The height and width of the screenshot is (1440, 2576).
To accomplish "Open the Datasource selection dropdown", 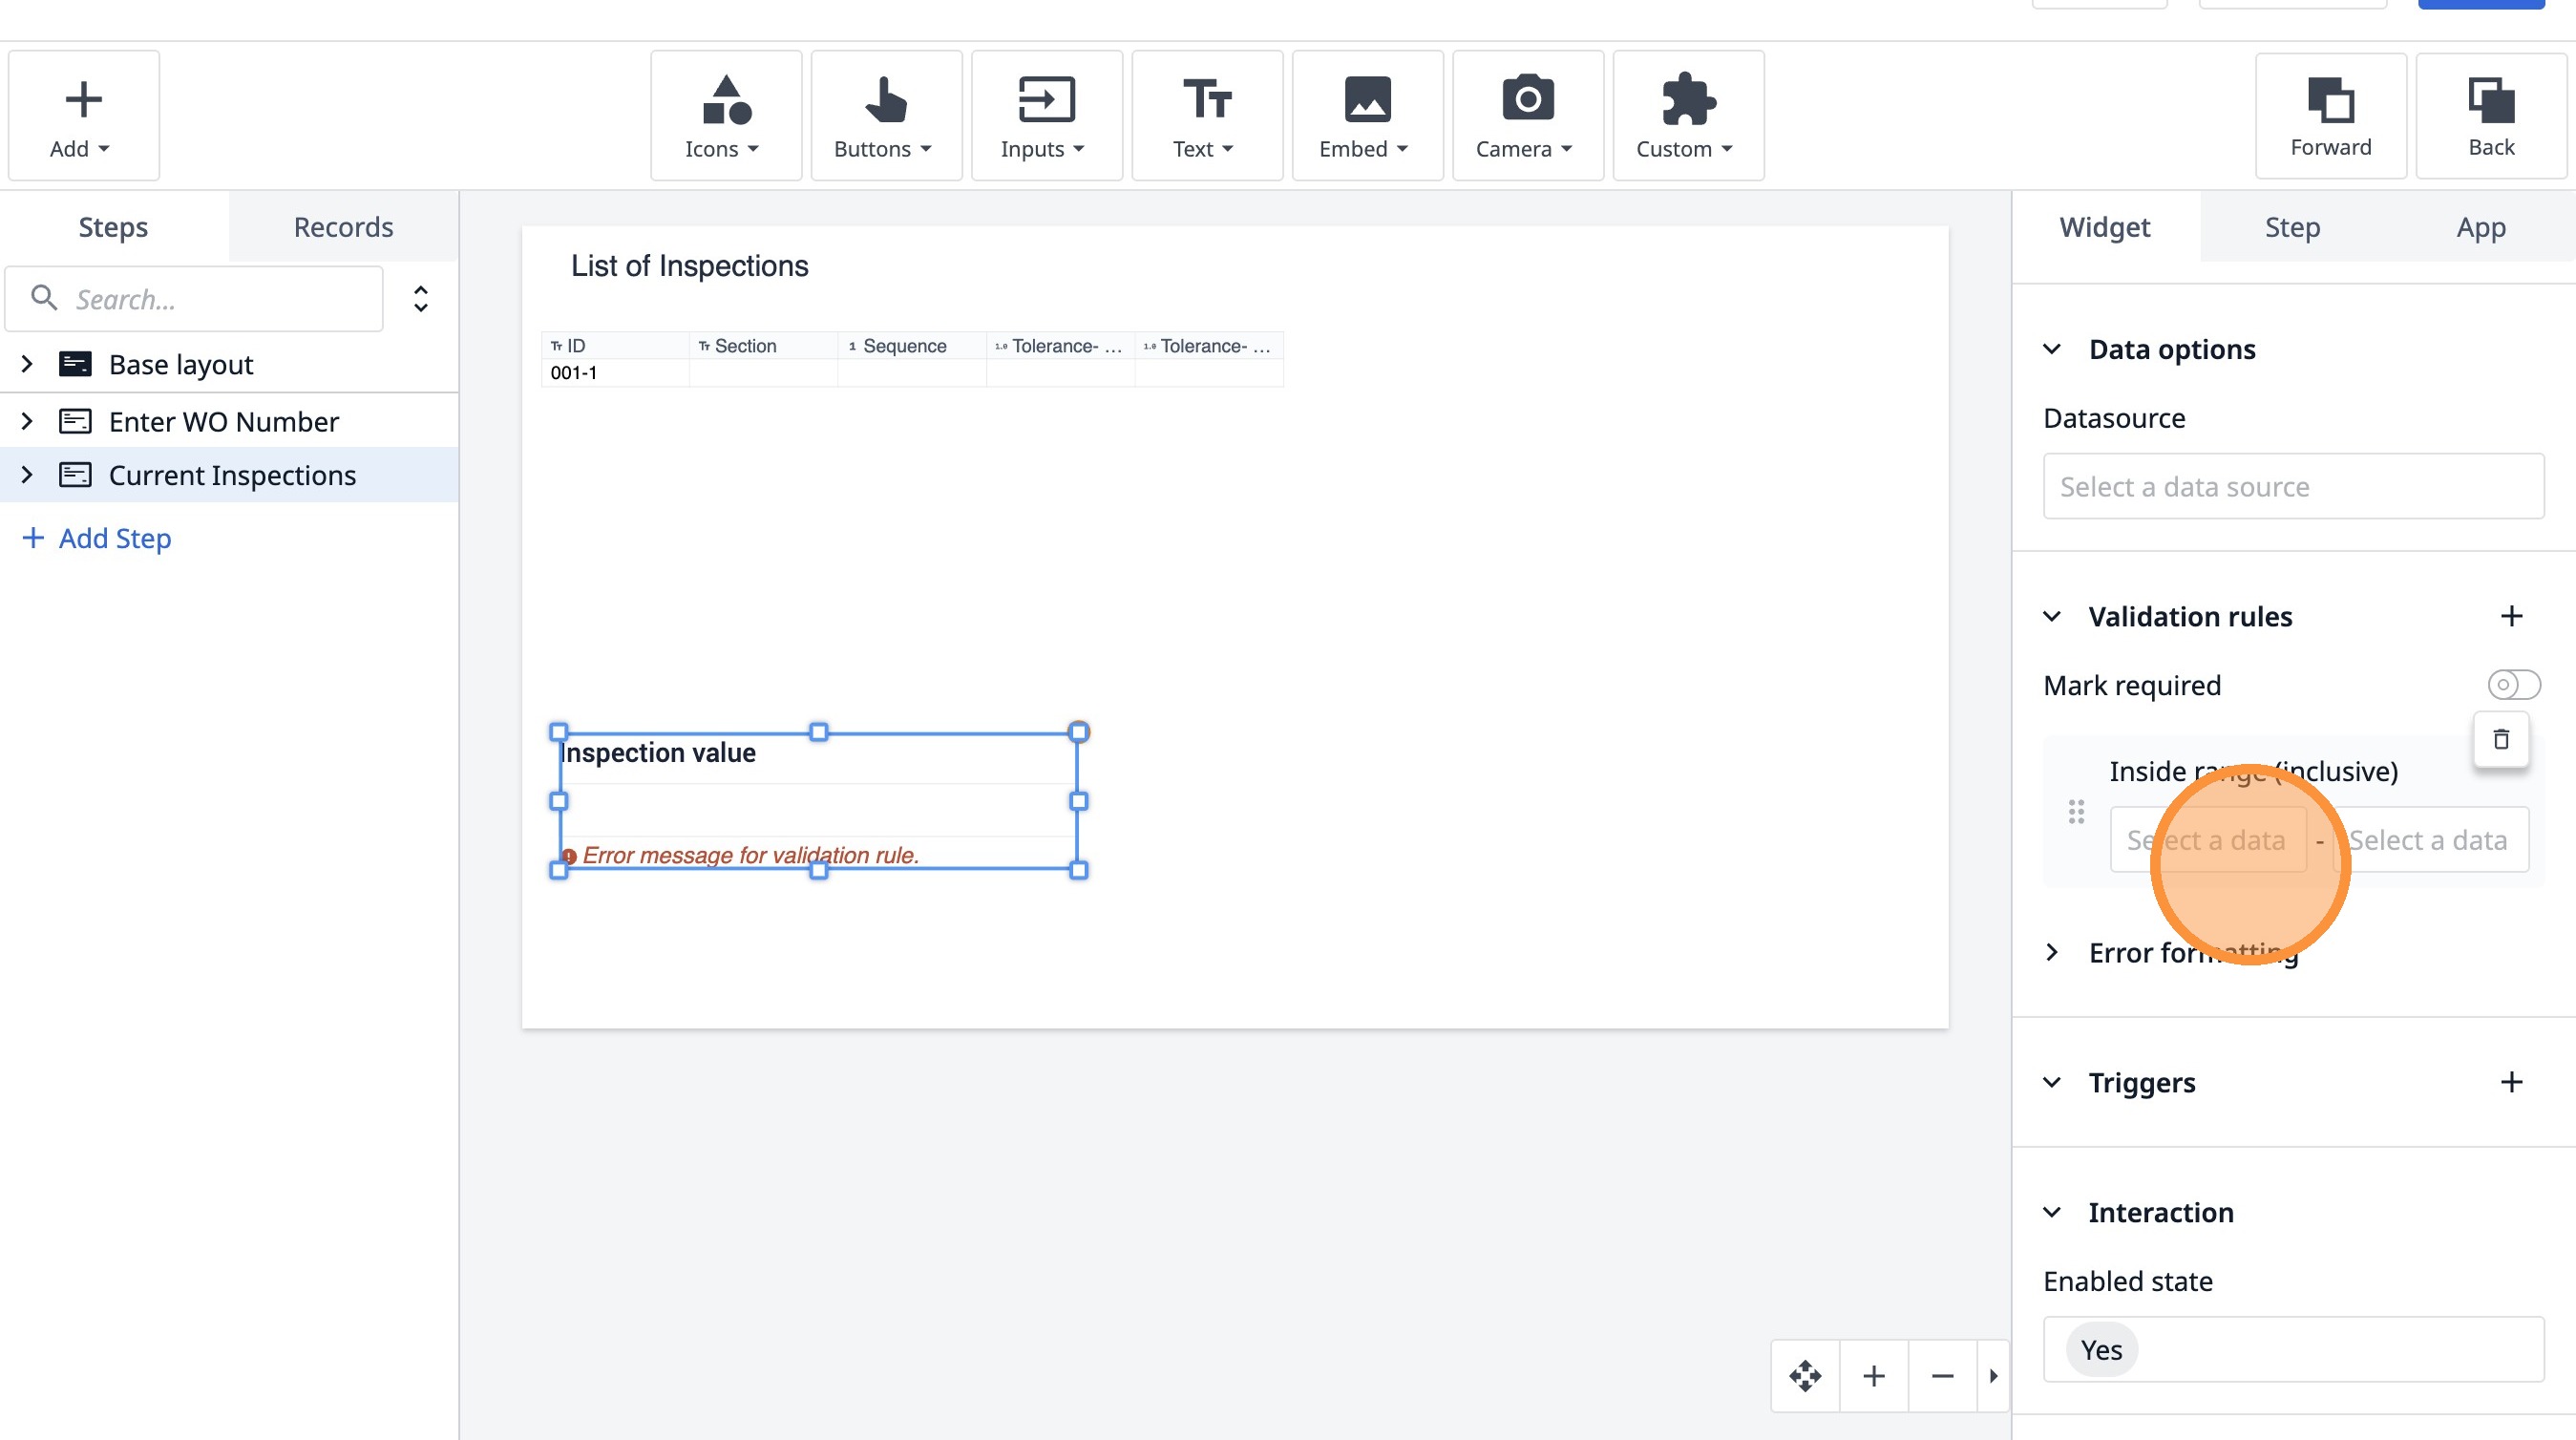I will pyautogui.click(x=2293, y=487).
